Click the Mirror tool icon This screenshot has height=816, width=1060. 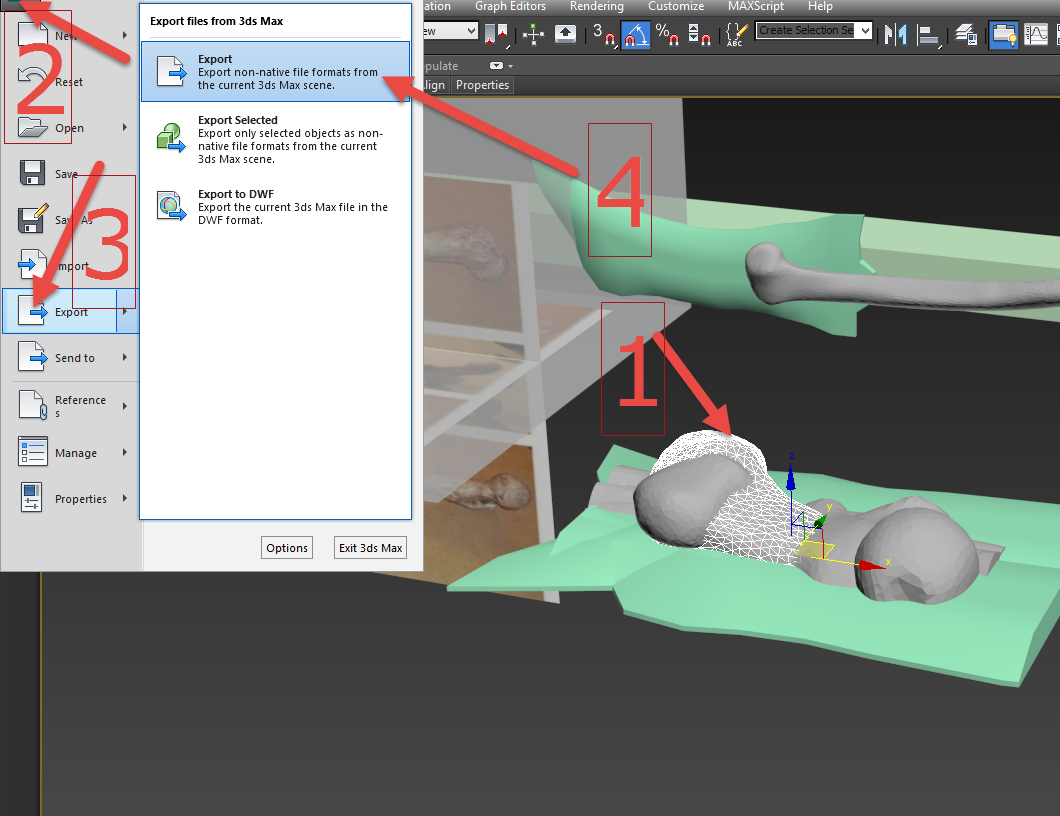896,34
